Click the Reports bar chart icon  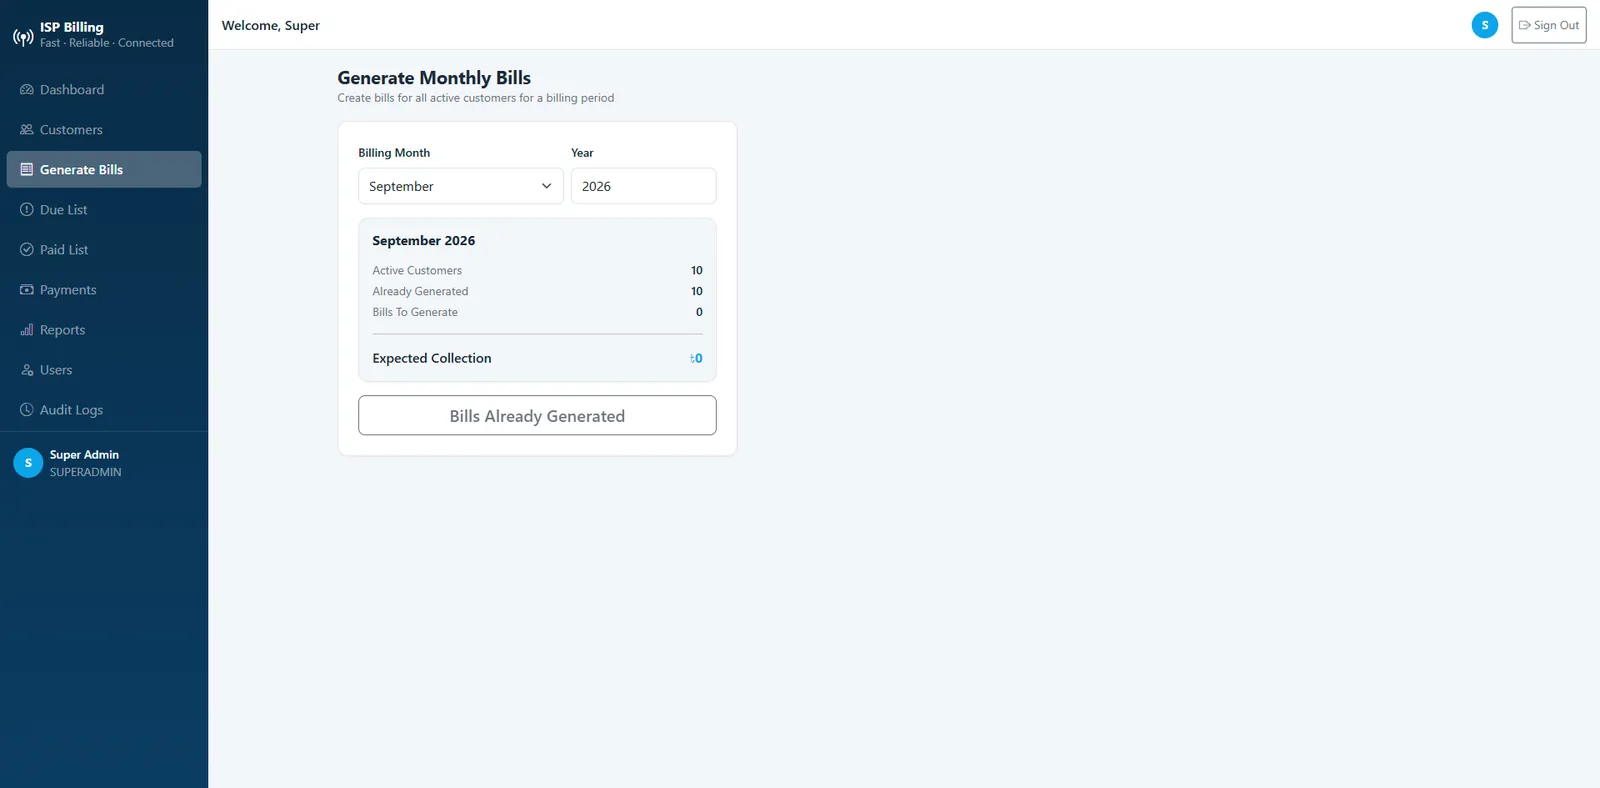27,330
